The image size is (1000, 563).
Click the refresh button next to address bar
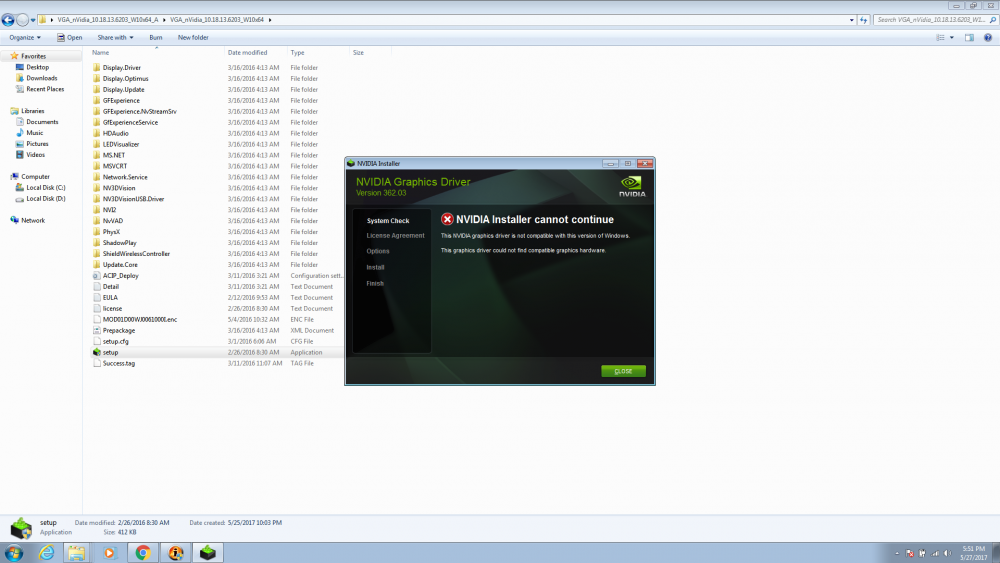coord(864,20)
